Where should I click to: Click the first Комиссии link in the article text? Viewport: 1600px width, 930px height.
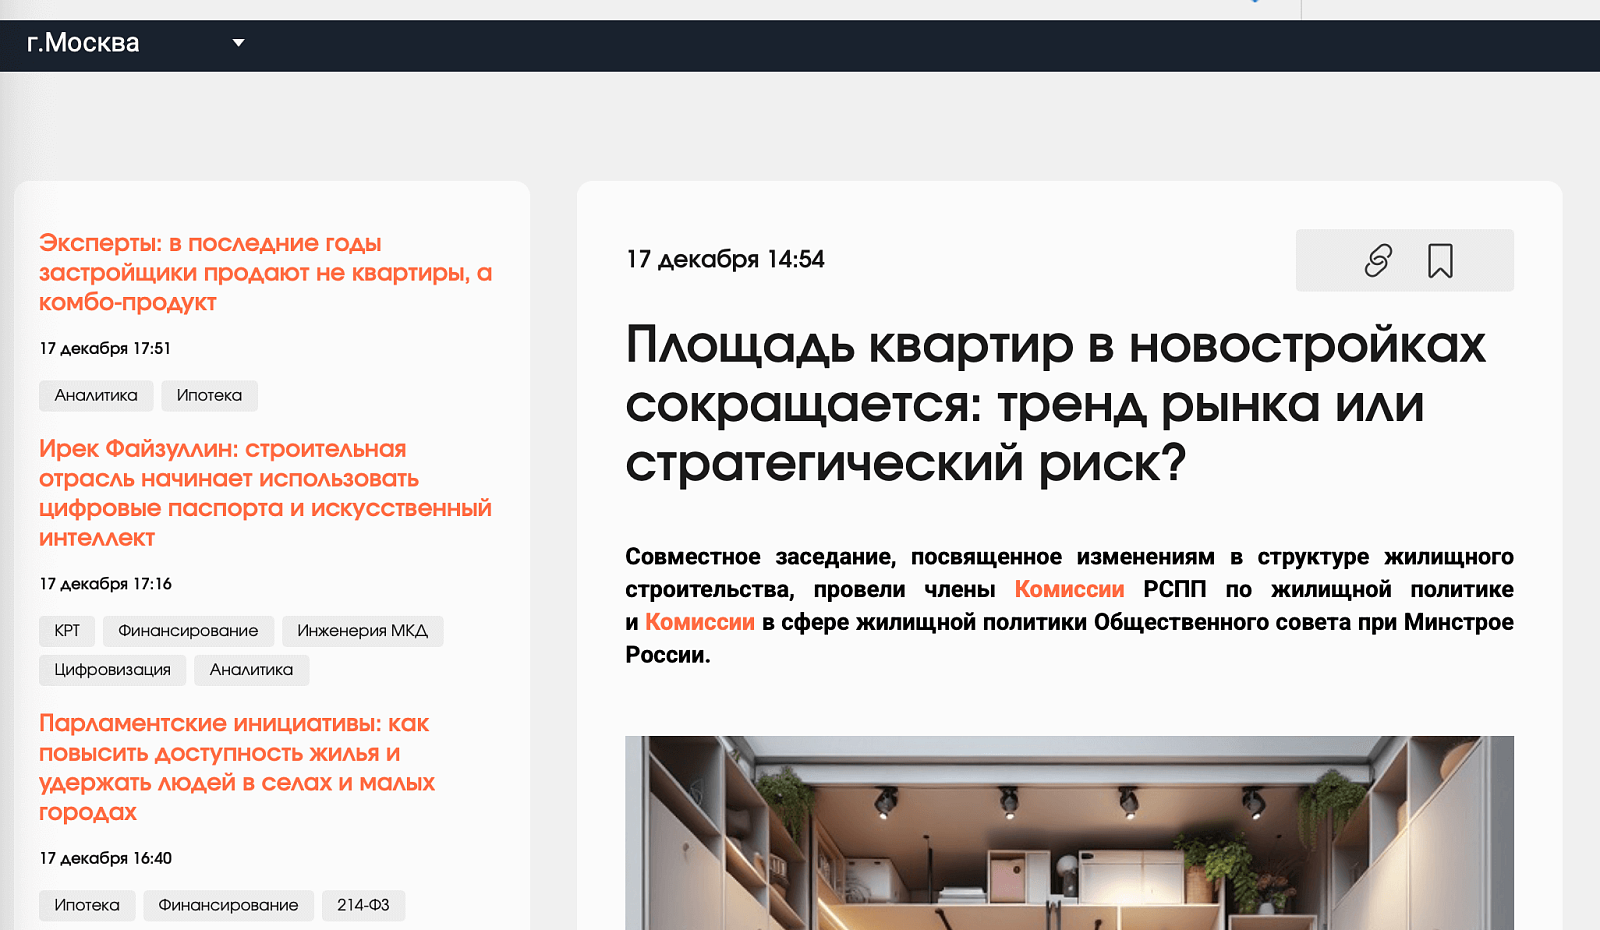(x=1069, y=589)
